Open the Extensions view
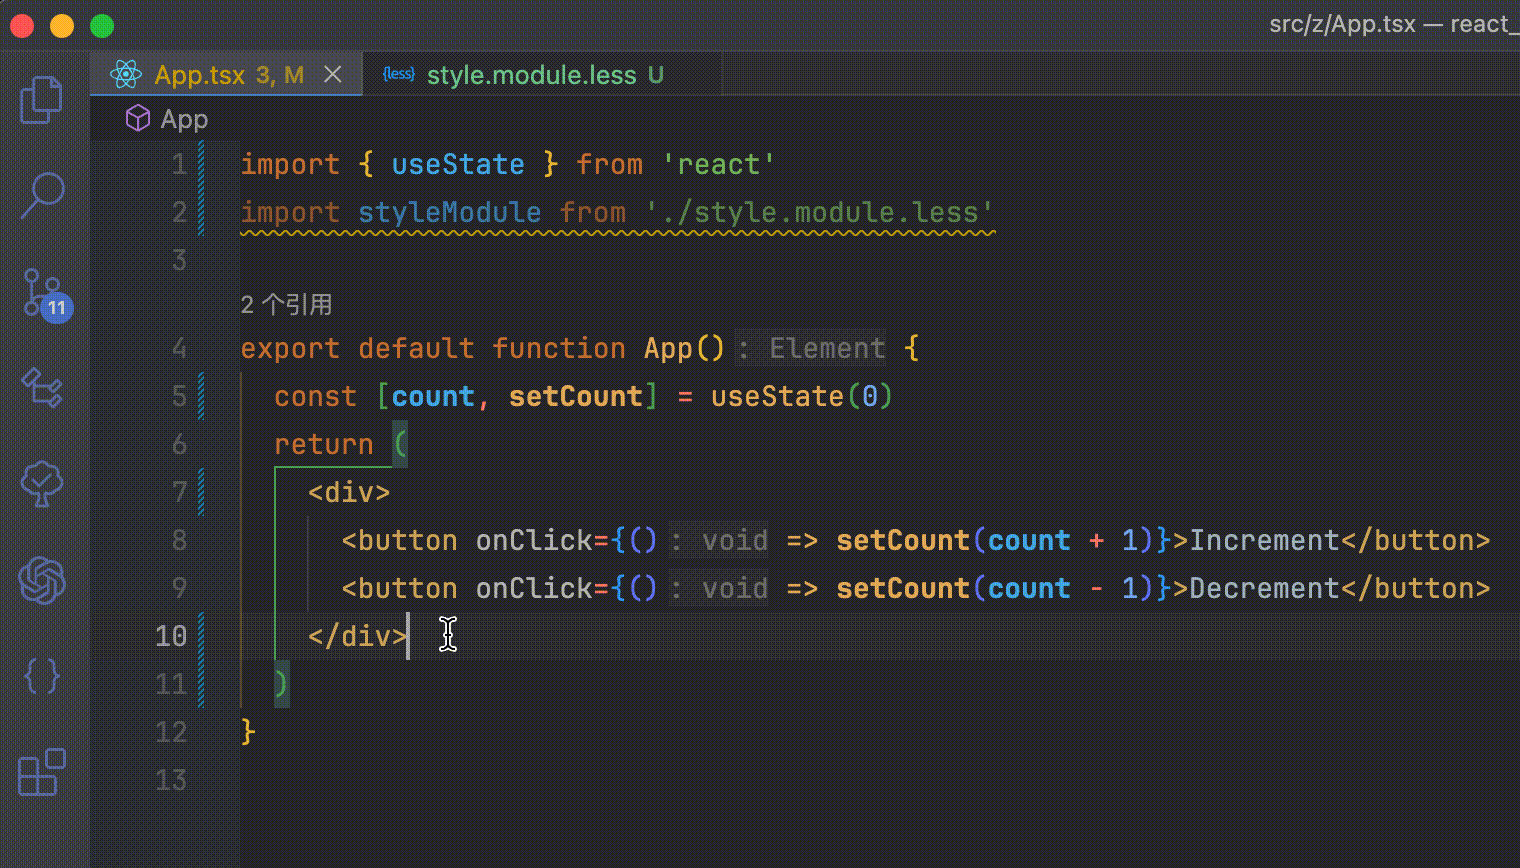Screen dimensions: 1520x868 pos(42,772)
